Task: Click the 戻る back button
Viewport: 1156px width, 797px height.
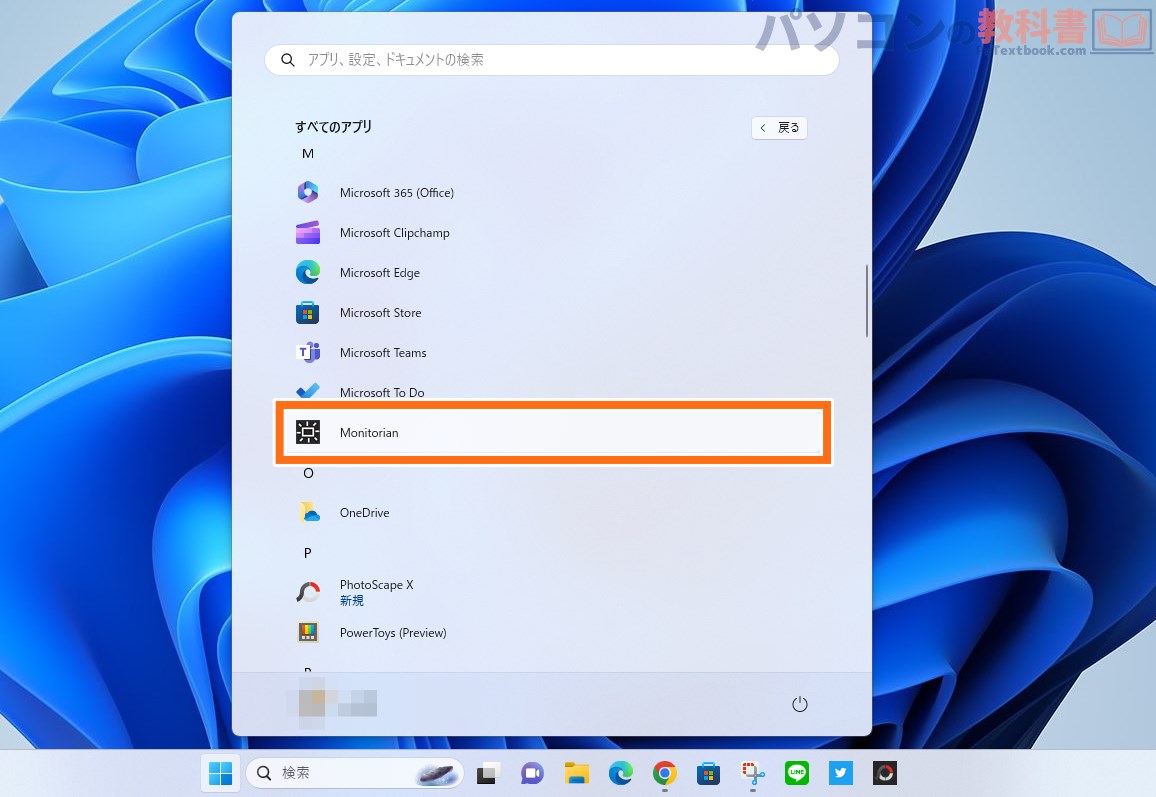Action: point(779,128)
